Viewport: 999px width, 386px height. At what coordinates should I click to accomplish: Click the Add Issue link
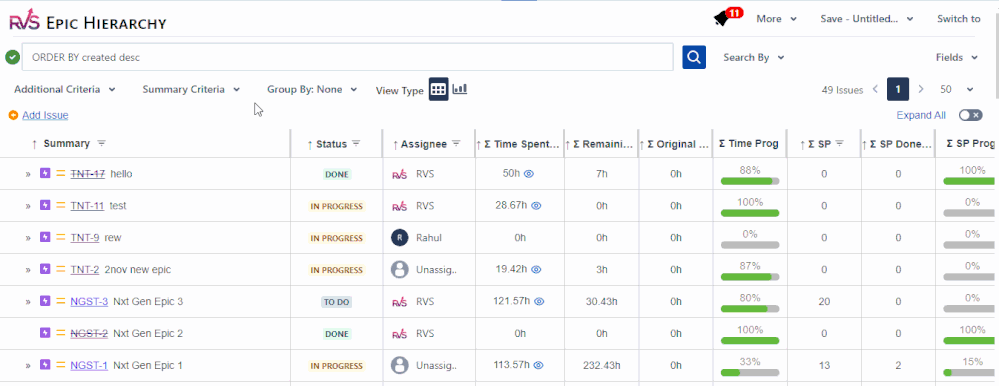[x=45, y=115]
